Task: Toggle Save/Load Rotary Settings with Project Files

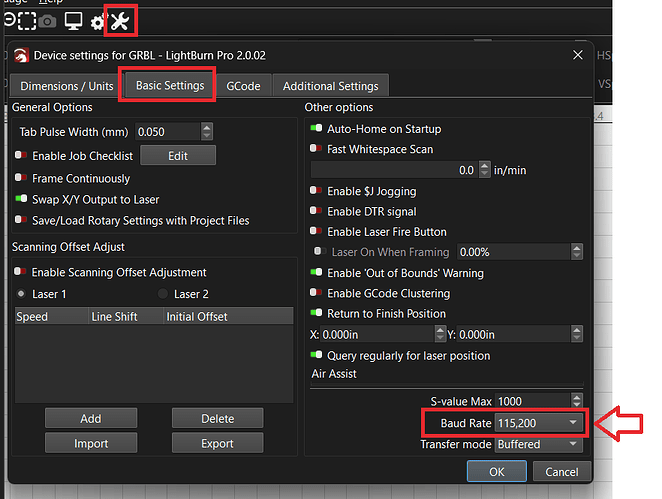Action: (21, 220)
